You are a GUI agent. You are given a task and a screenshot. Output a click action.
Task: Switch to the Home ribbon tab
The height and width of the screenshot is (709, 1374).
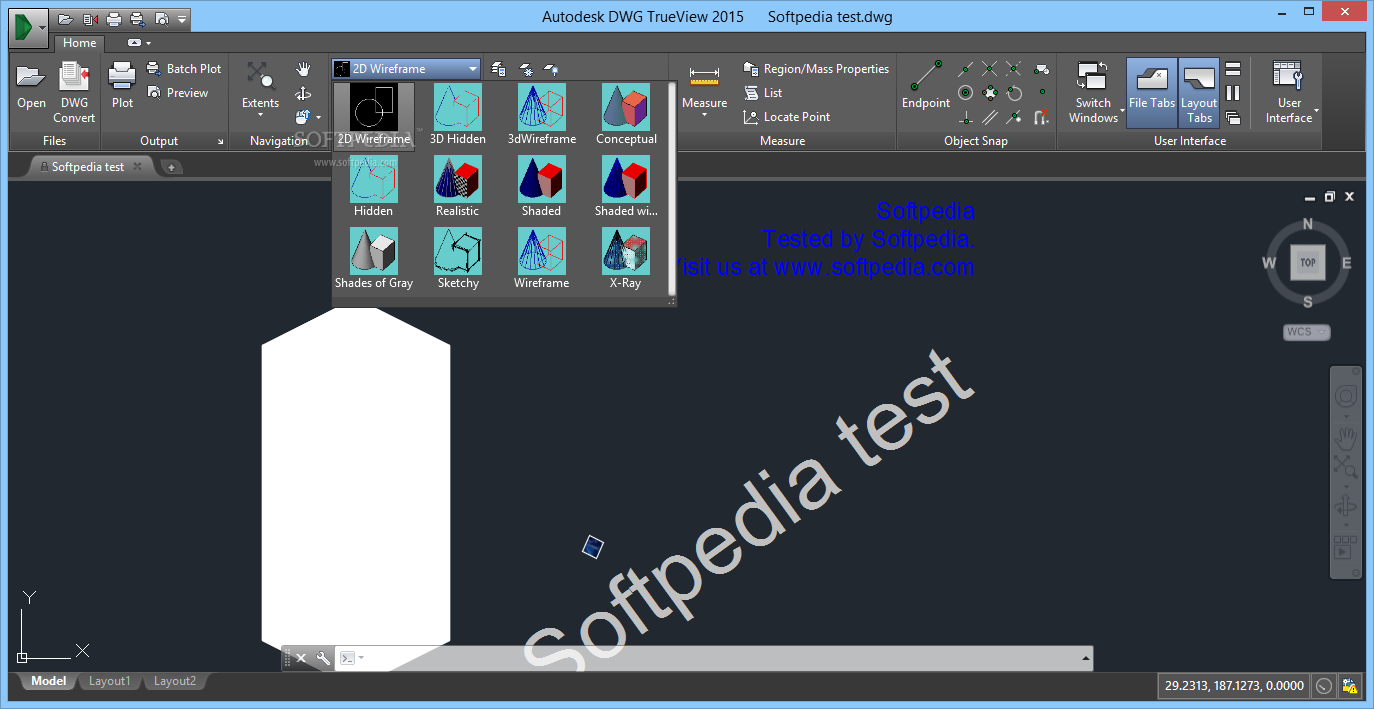(79, 43)
